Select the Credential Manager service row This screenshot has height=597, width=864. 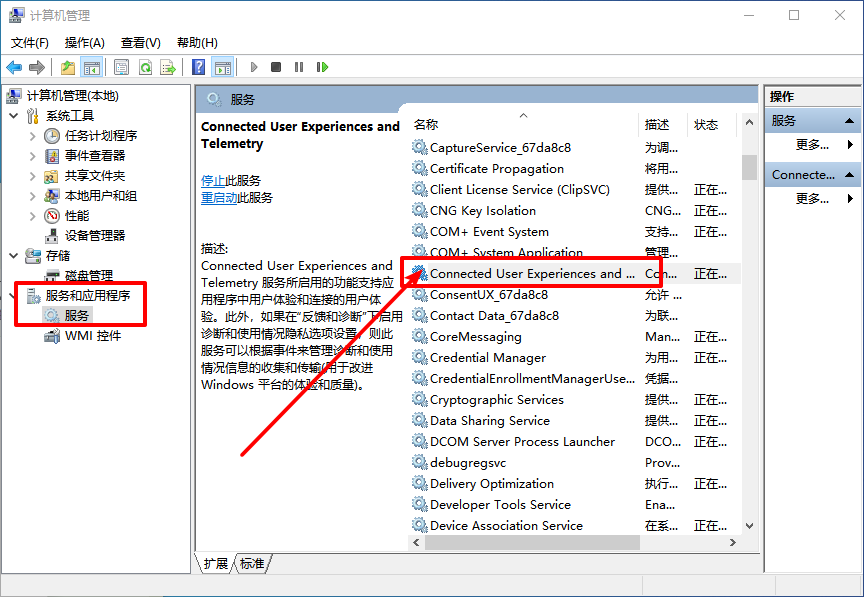coord(487,357)
